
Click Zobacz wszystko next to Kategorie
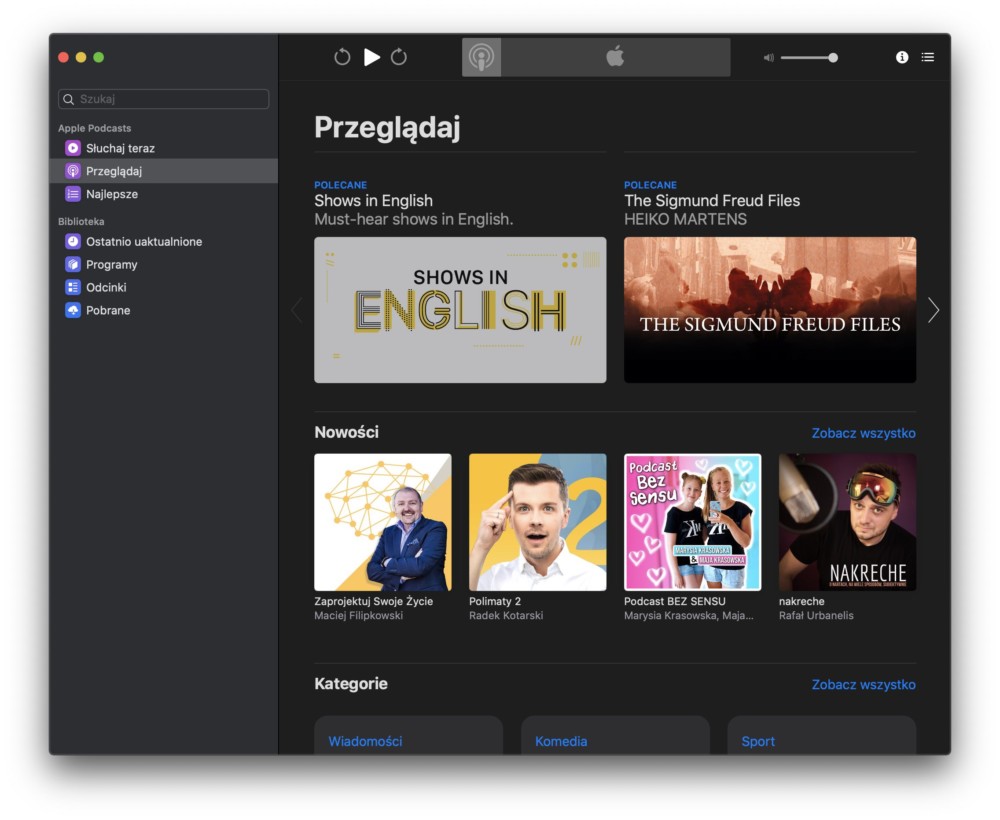click(864, 685)
